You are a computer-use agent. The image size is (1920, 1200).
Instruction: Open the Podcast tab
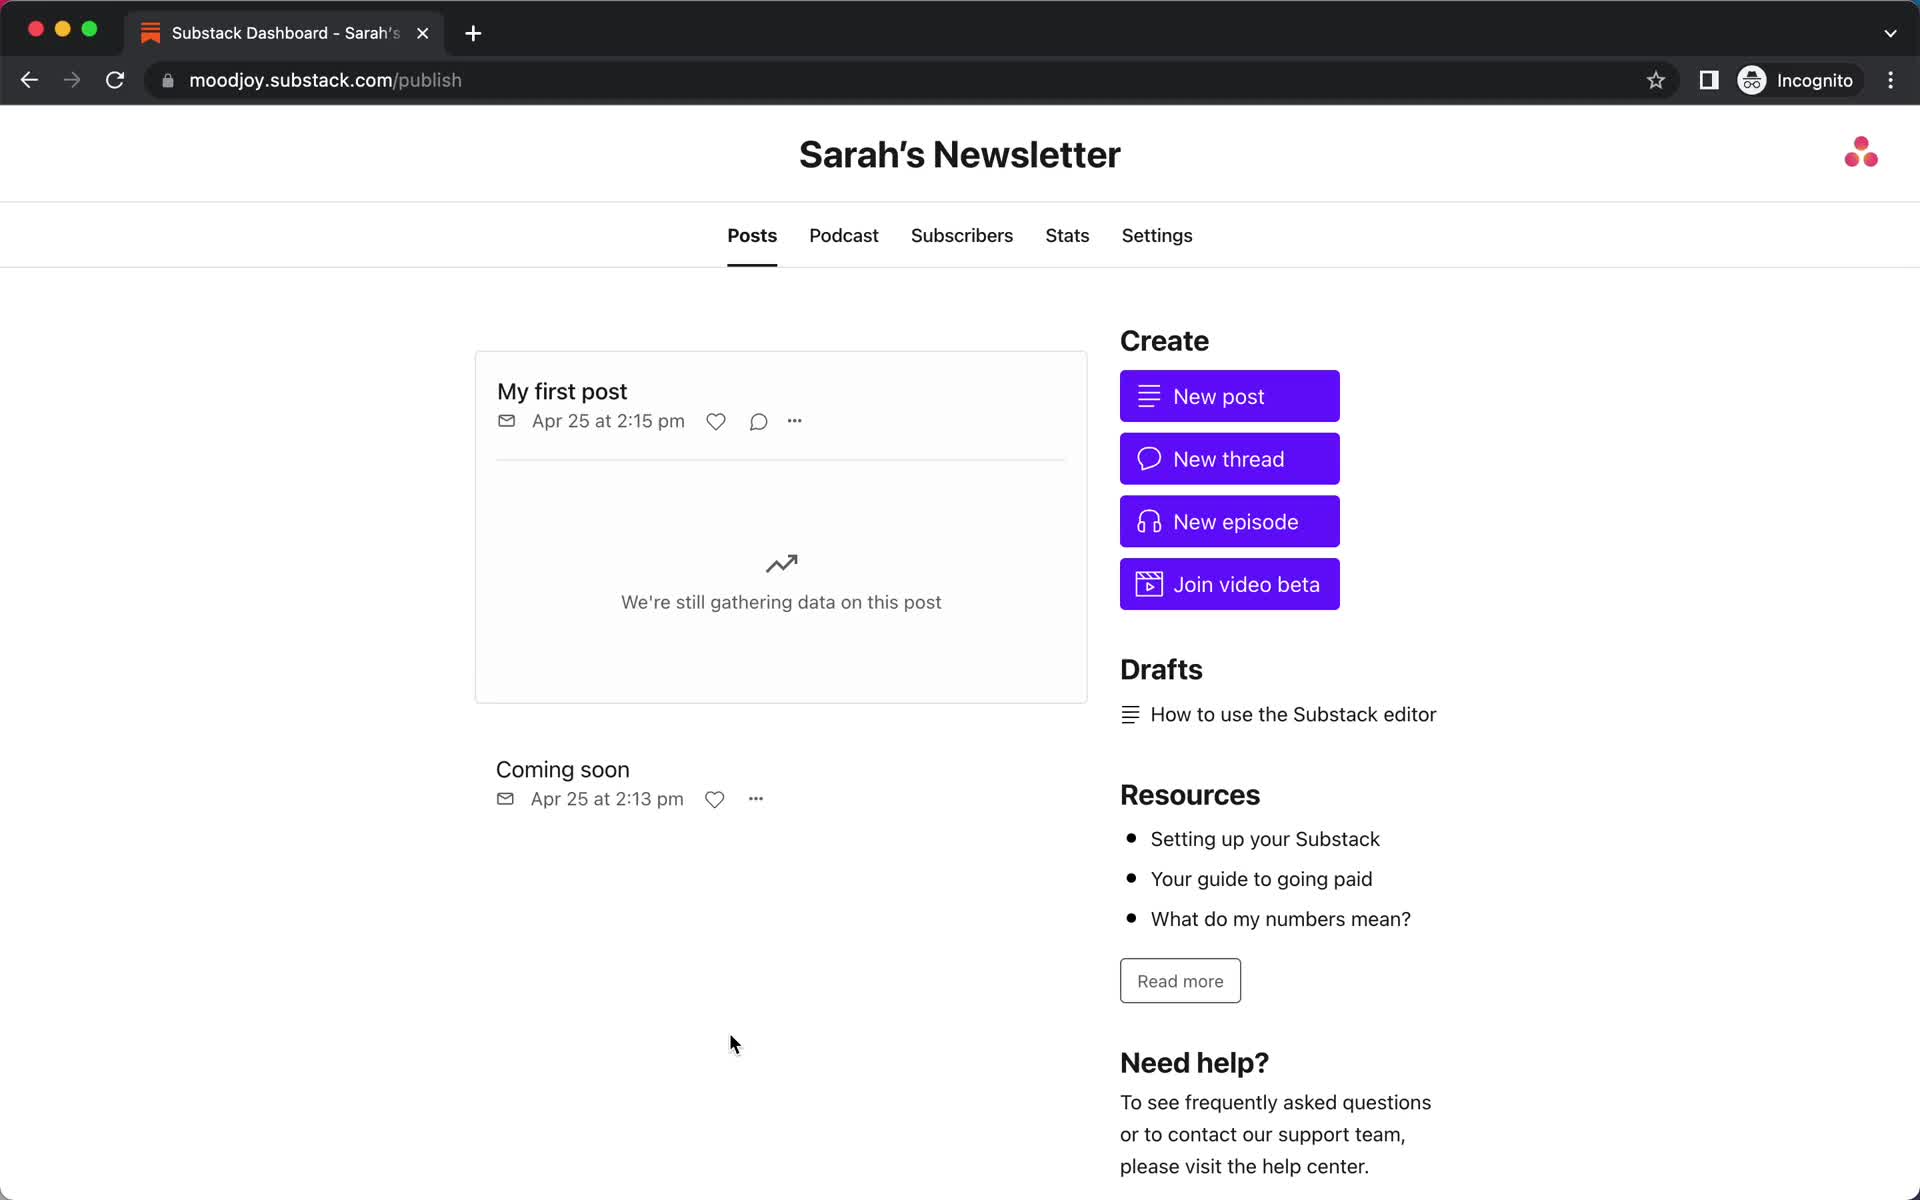(844, 236)
